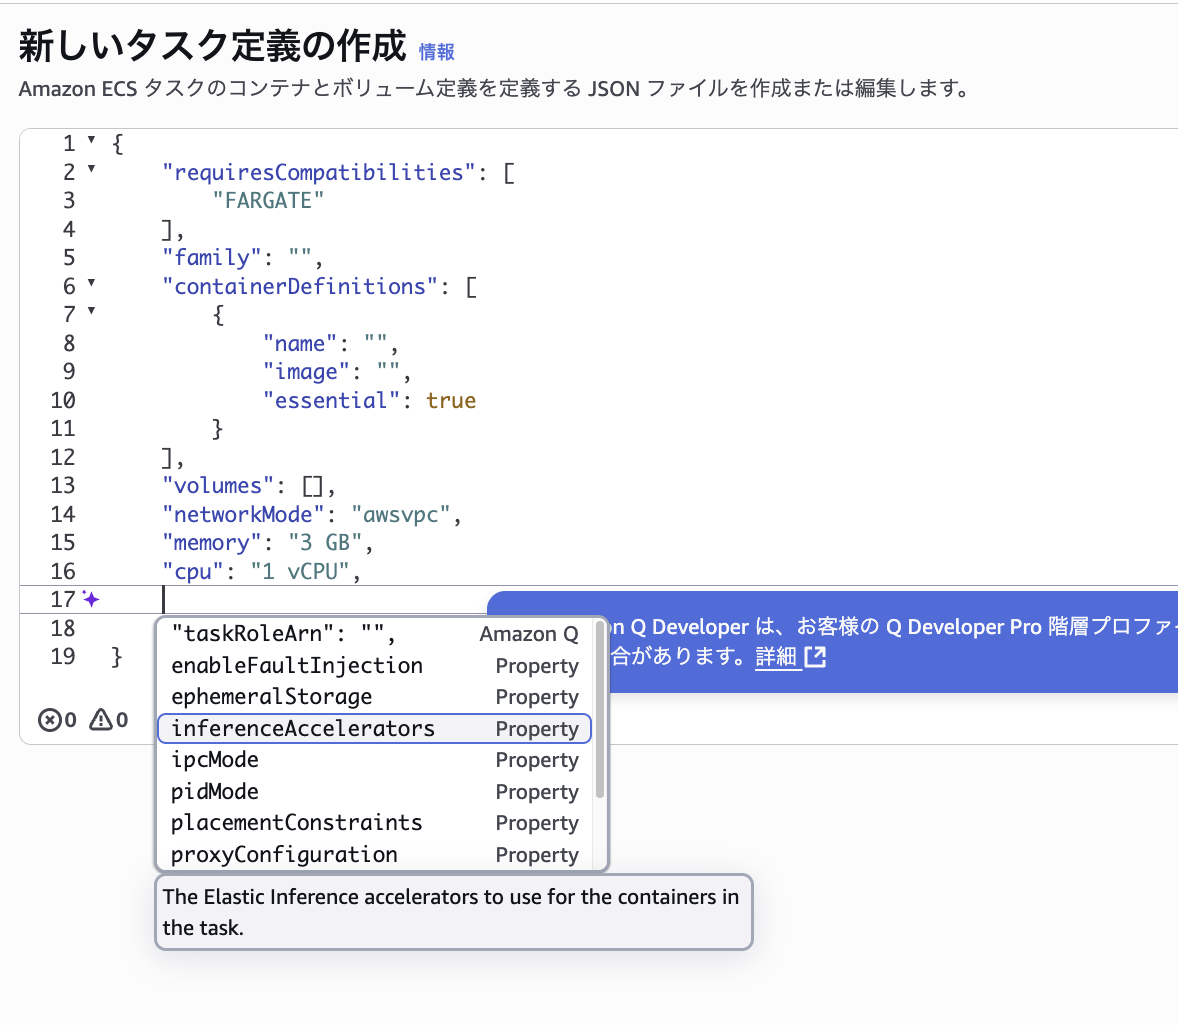
Task: Open the 詳細 link in the Amazon Q banner
Action: [776, 657]
